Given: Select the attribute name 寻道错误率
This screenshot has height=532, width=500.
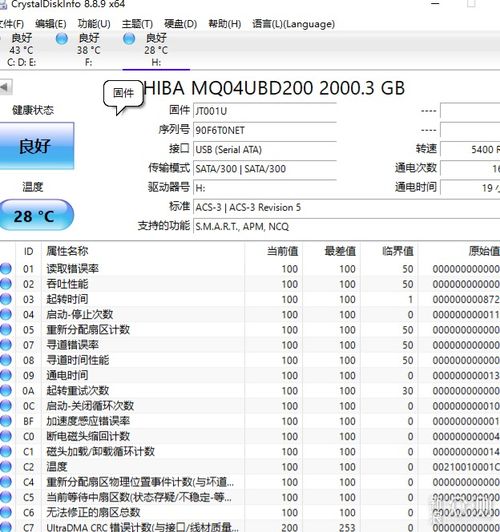Looking at the screenshot, I should (72, 345).
